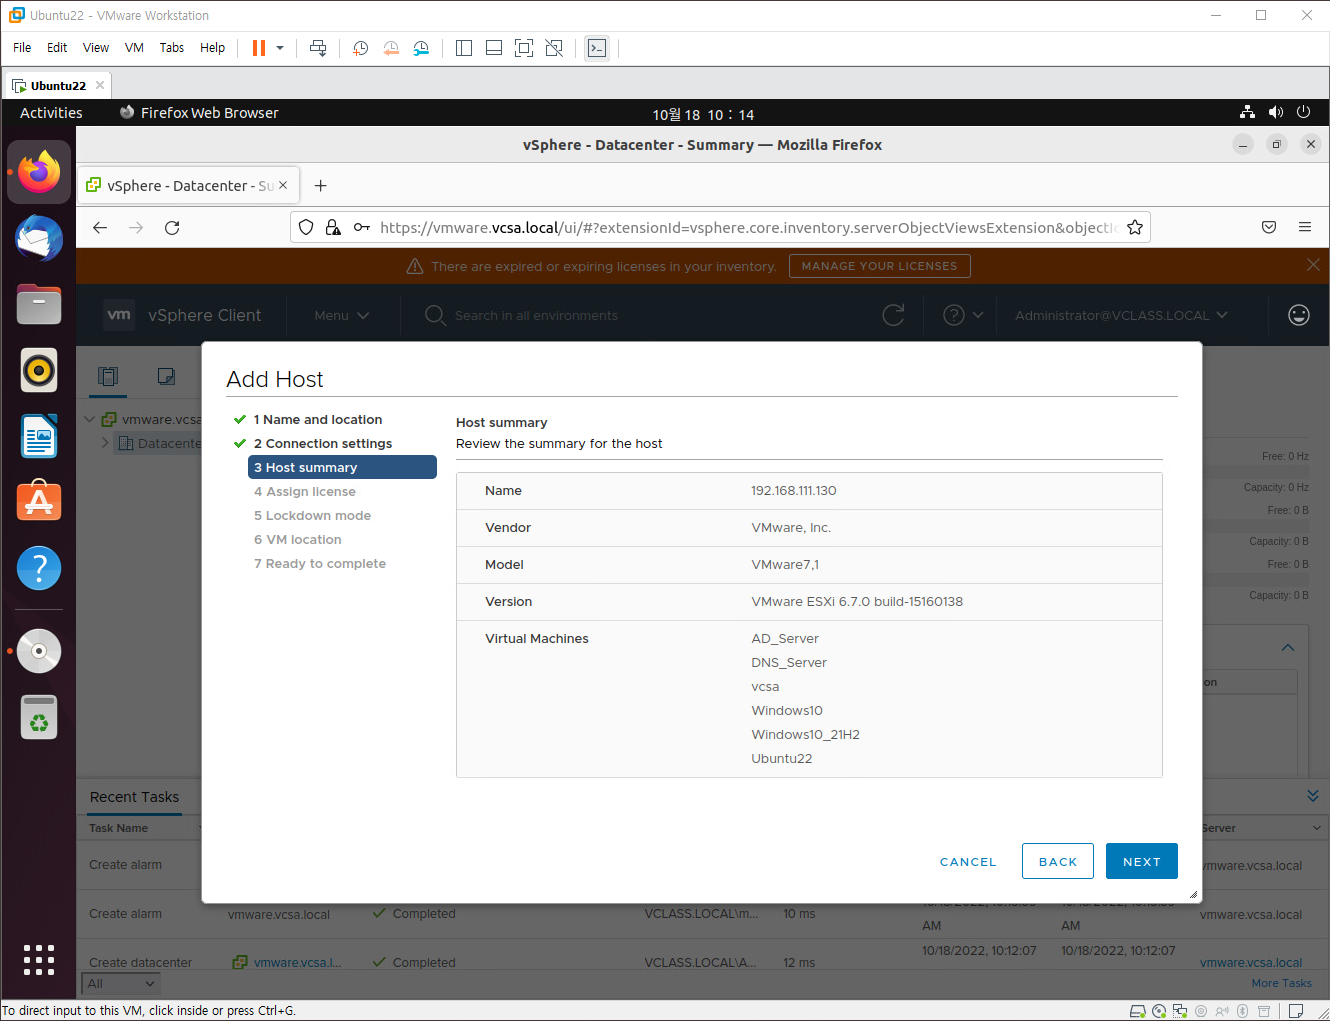
Task: Launch Firefox from the Ubuntu dock
Action: (39, 172)
